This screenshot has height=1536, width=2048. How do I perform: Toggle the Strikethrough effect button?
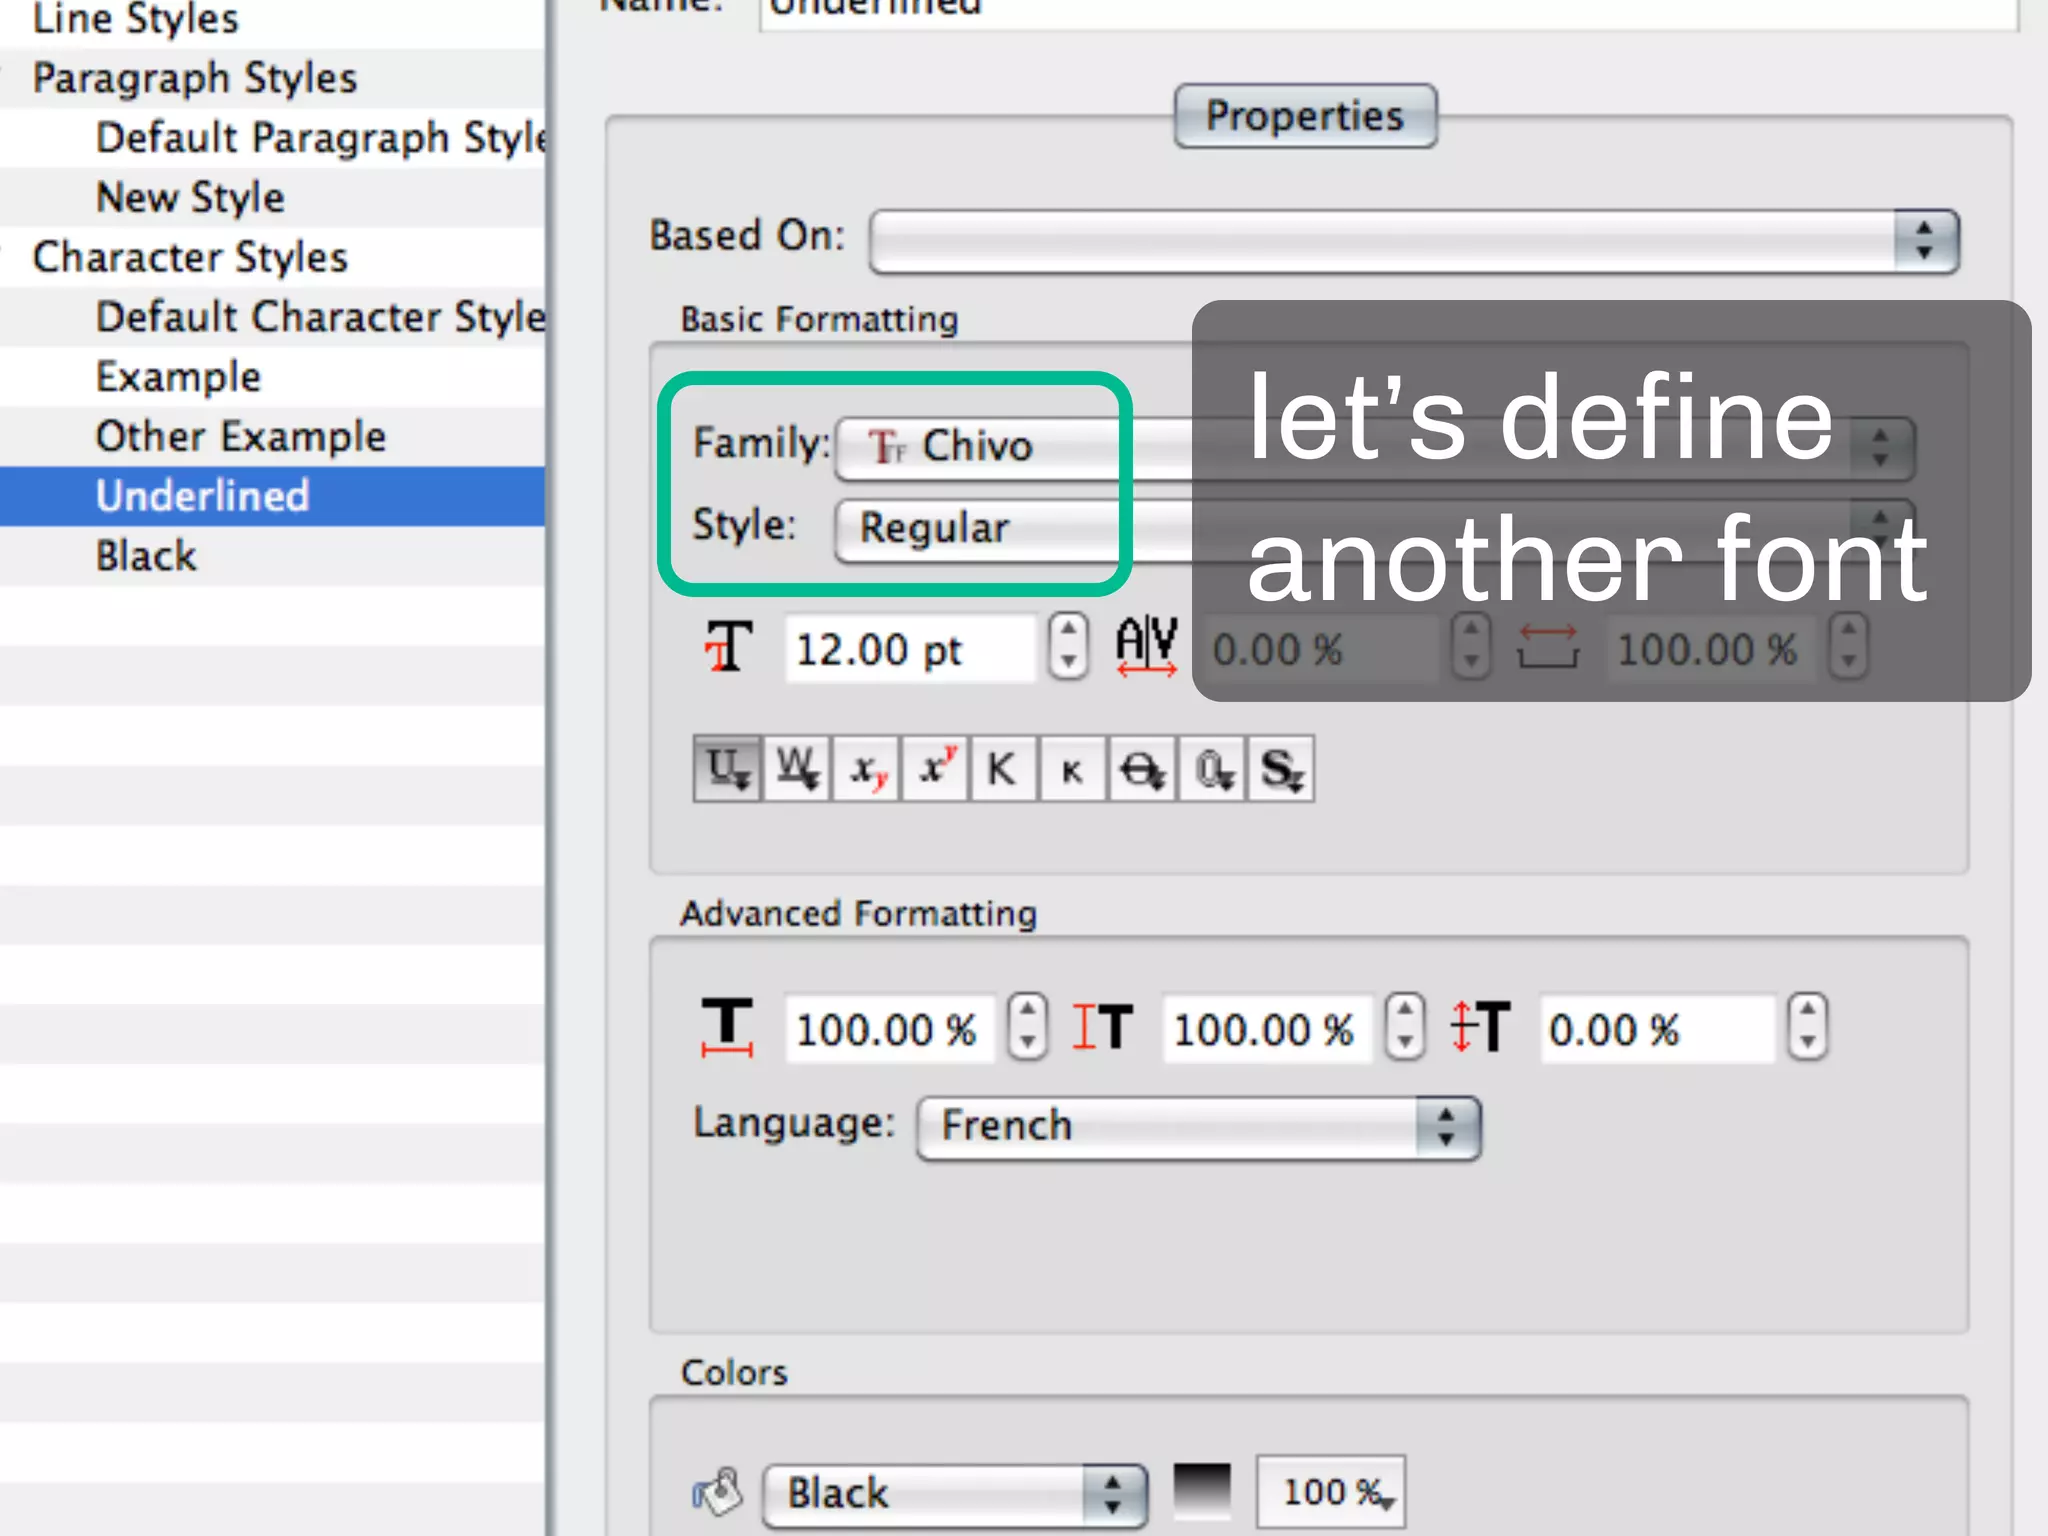1142,769
